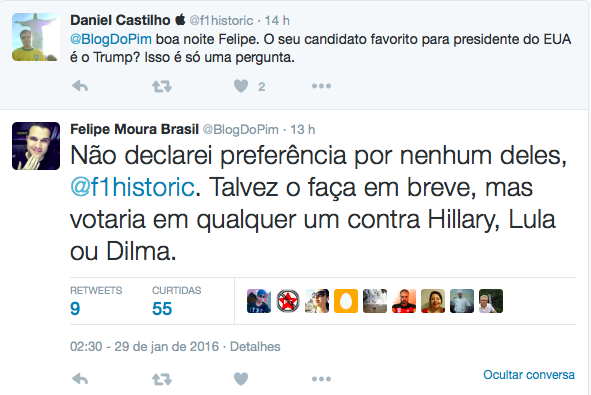View the 55 curtidas list

[x=176, y=301]
